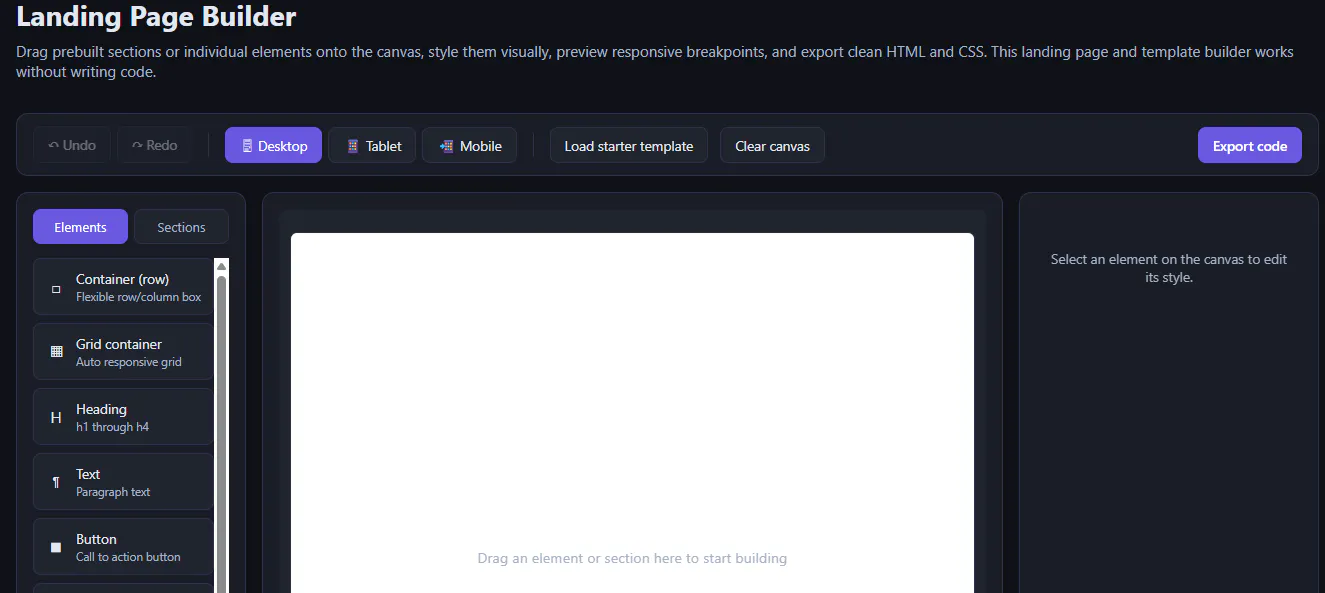Pick the Grid container element
Image resolution: width=1325 pixels, height=593 pixels.
click(123, 352)
